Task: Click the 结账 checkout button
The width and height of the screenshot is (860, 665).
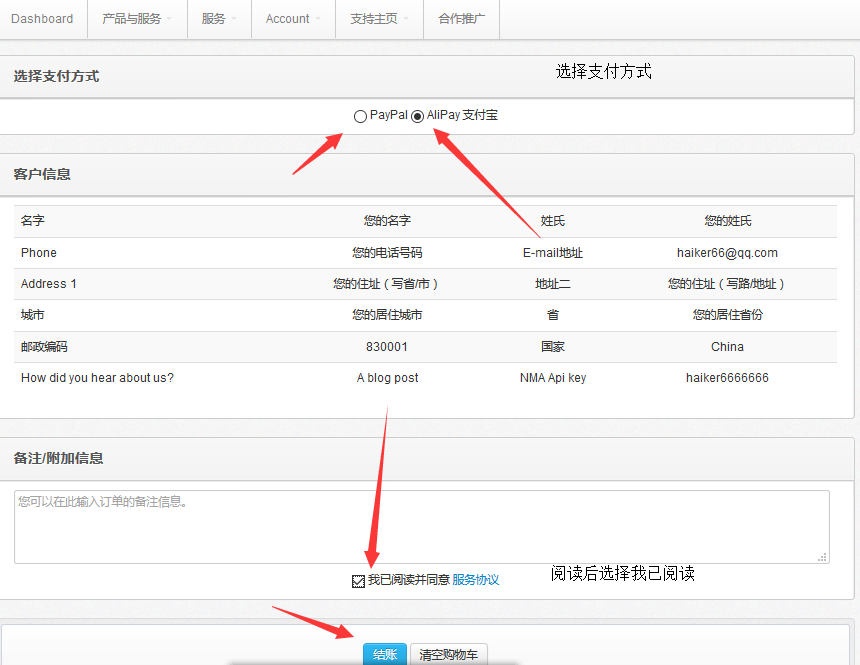Action: 384,654
